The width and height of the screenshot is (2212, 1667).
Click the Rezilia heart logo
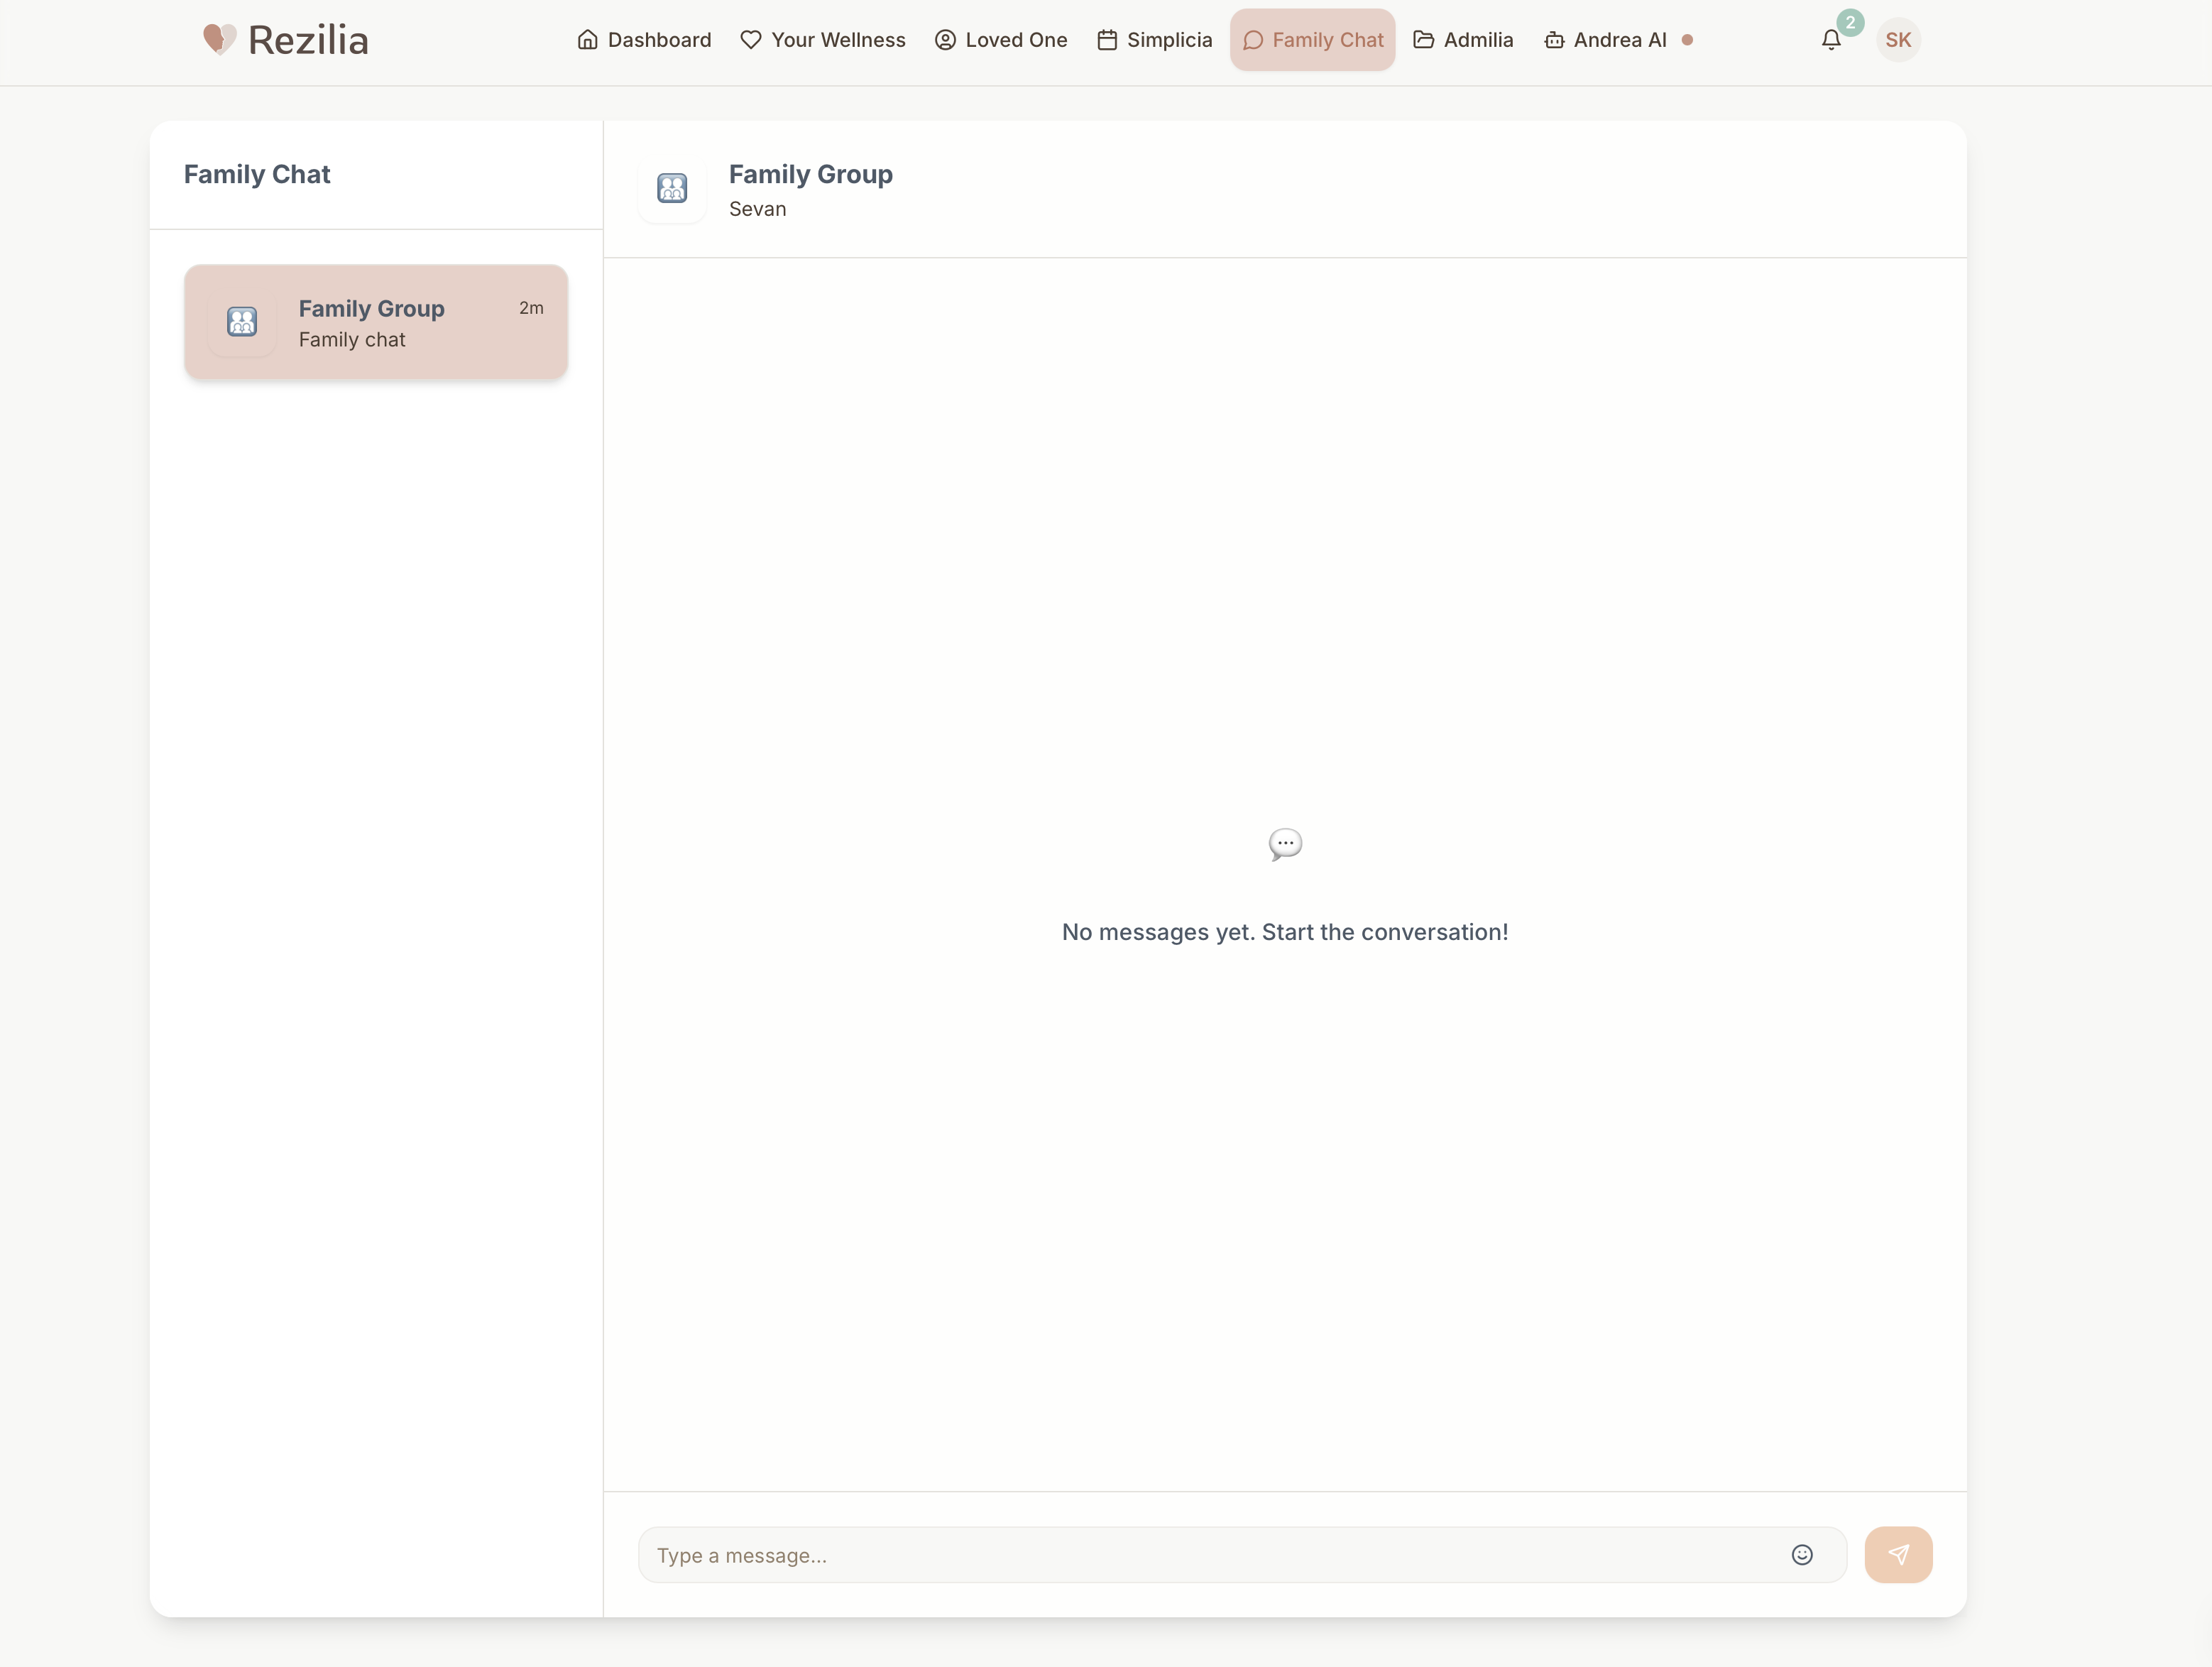219,40
